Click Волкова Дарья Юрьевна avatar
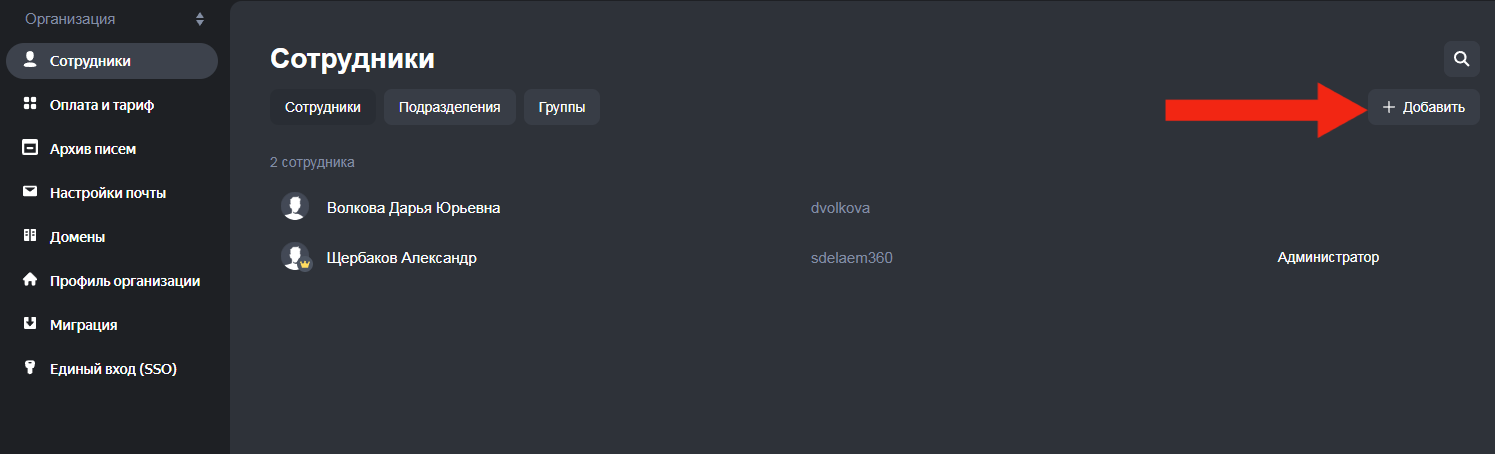The image size is (1495, 454). tap(294, 207)
